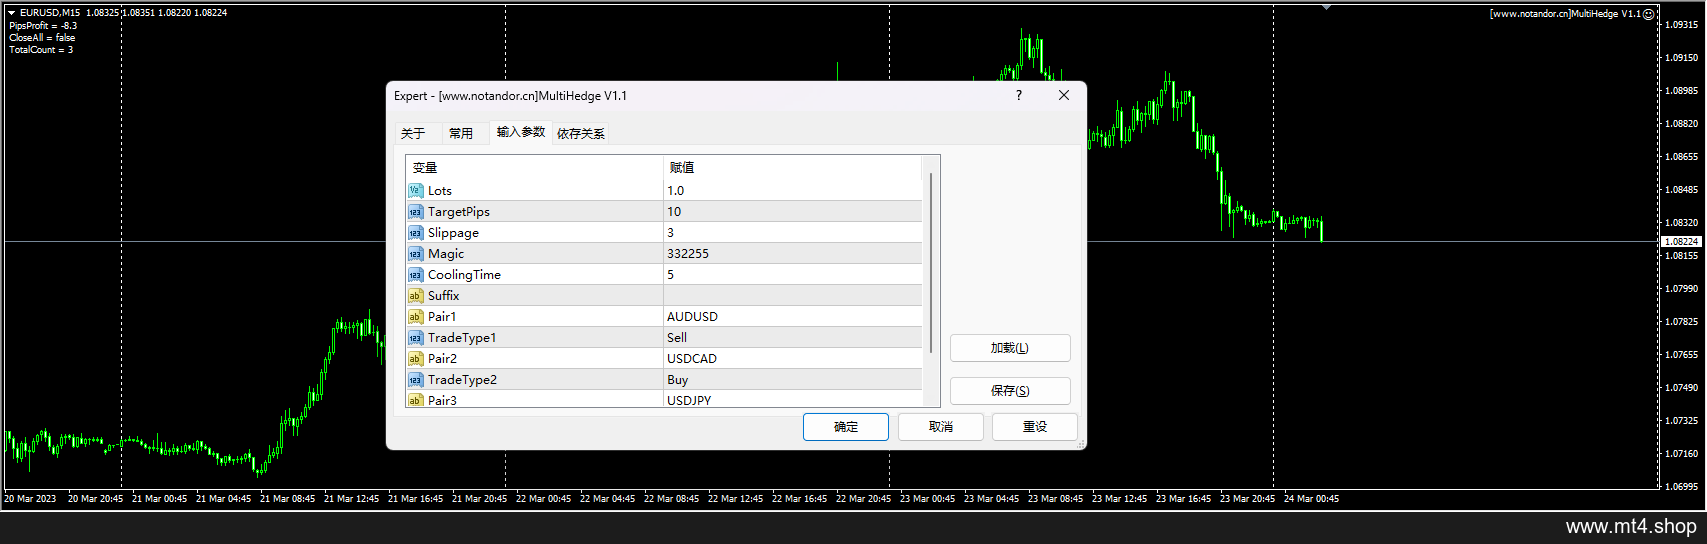Click the TradeType1 variable name
Image resolution: width=1707 pixels, height=544 pixels.
(462, 338)
